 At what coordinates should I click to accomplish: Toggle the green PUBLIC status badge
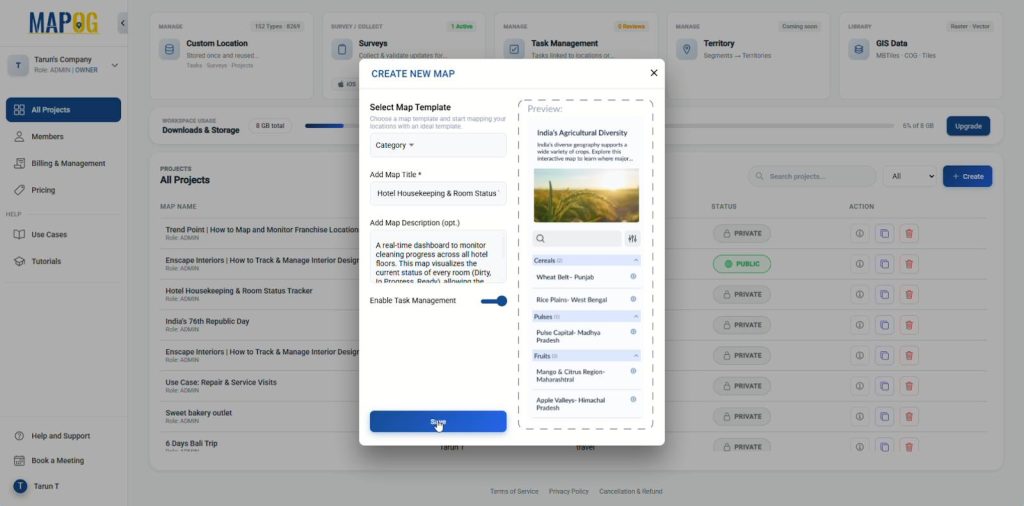[x=741, y=264]
